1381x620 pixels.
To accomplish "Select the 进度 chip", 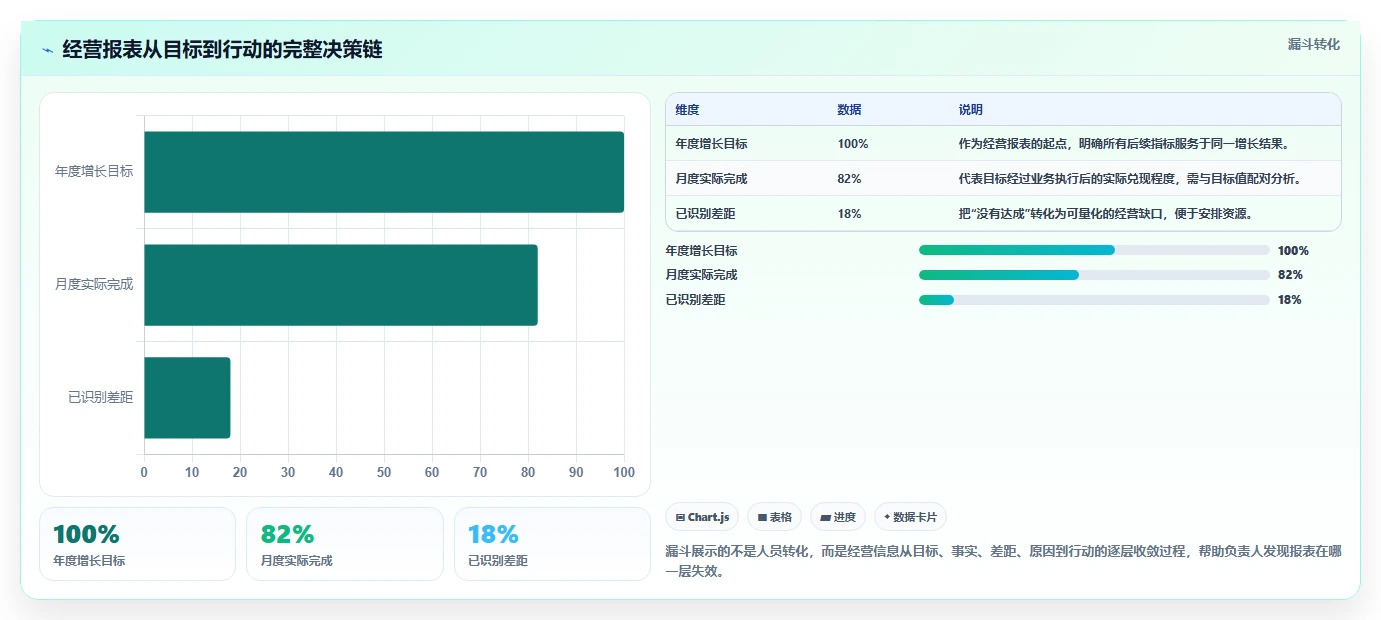I will (x=838, y=517).
